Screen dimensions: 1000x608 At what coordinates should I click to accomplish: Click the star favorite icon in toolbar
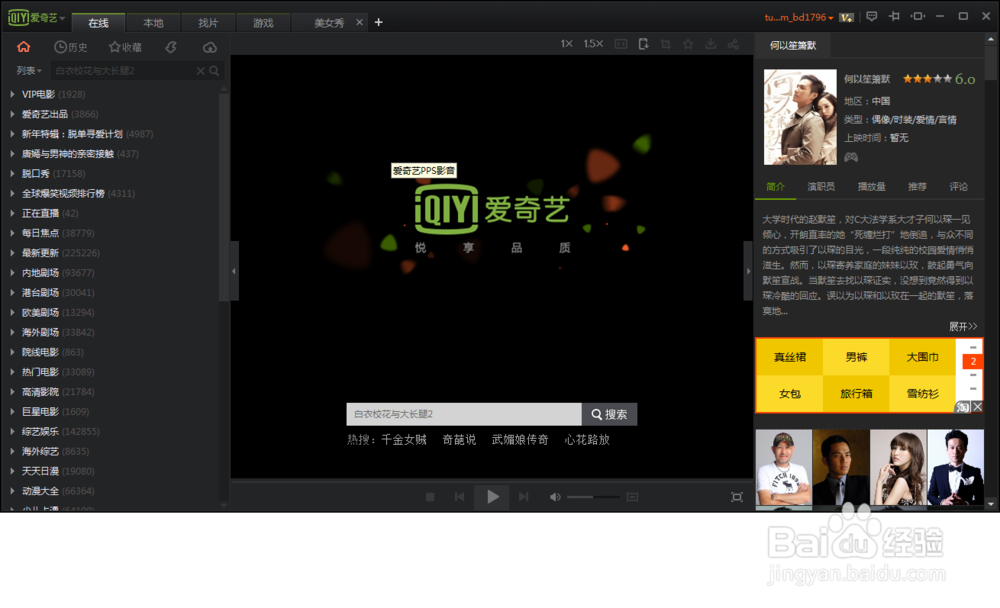[x=688, y=43]
